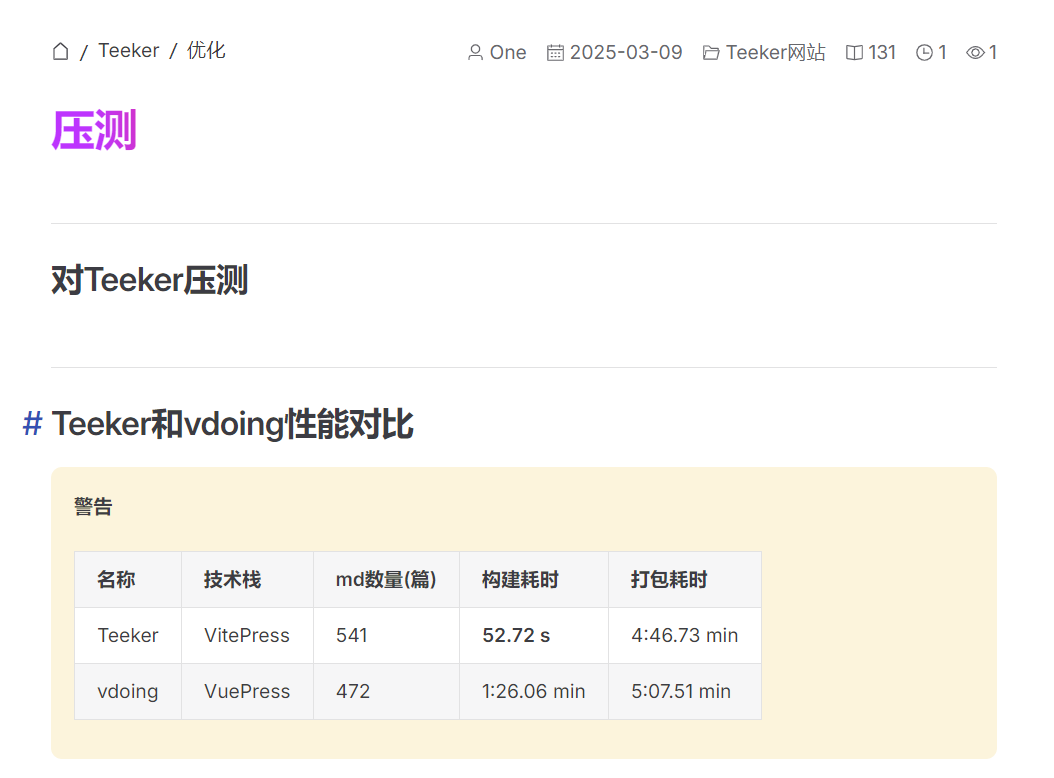The width and height of the screenshot is (1054, 778).
Task: Open the 优化 breadcrumb link
Action: (x=206, y=50)
